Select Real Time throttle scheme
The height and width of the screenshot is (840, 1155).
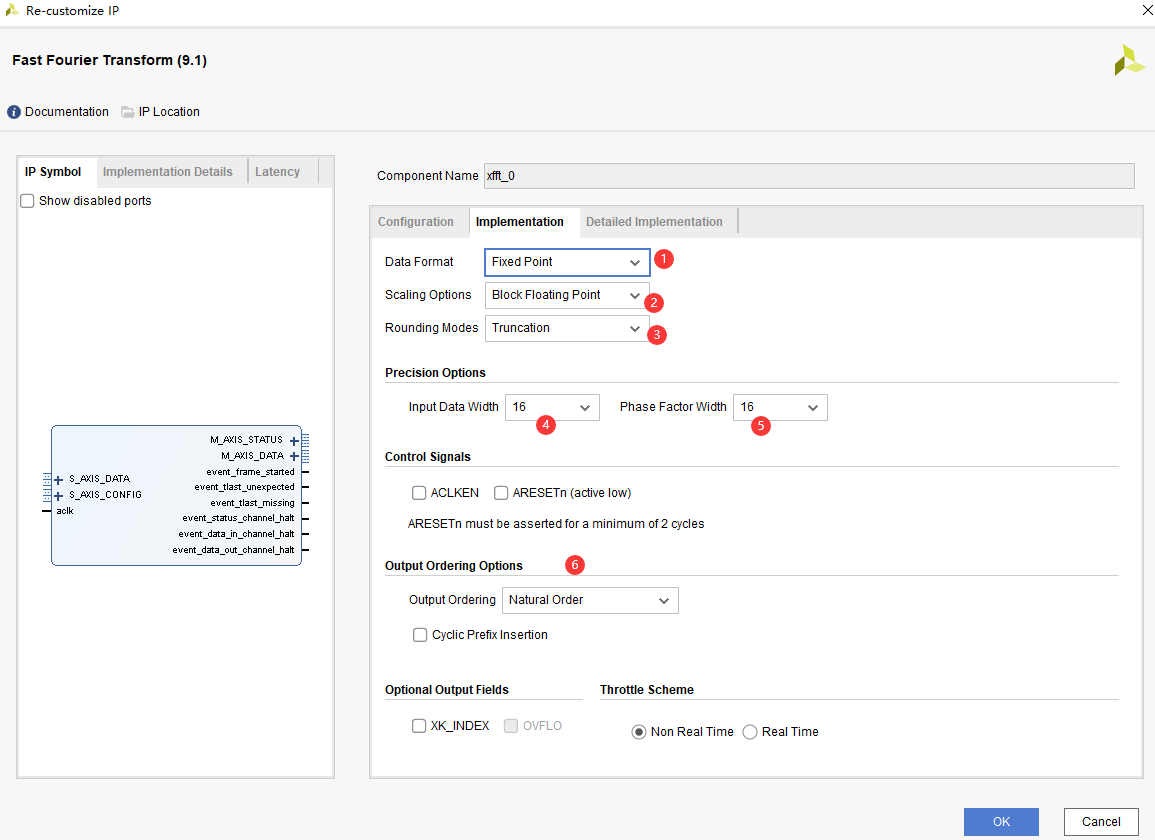[x=750, y=732]
